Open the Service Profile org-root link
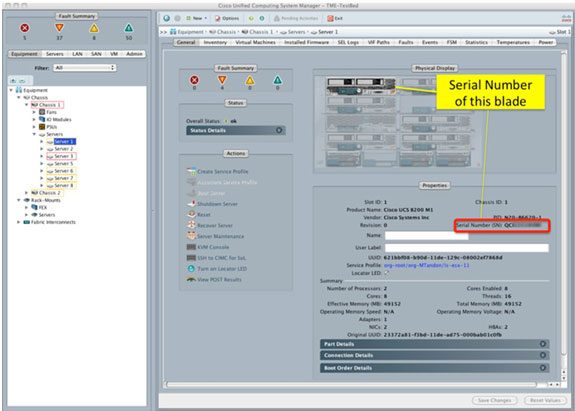 [x=426, y=265]
